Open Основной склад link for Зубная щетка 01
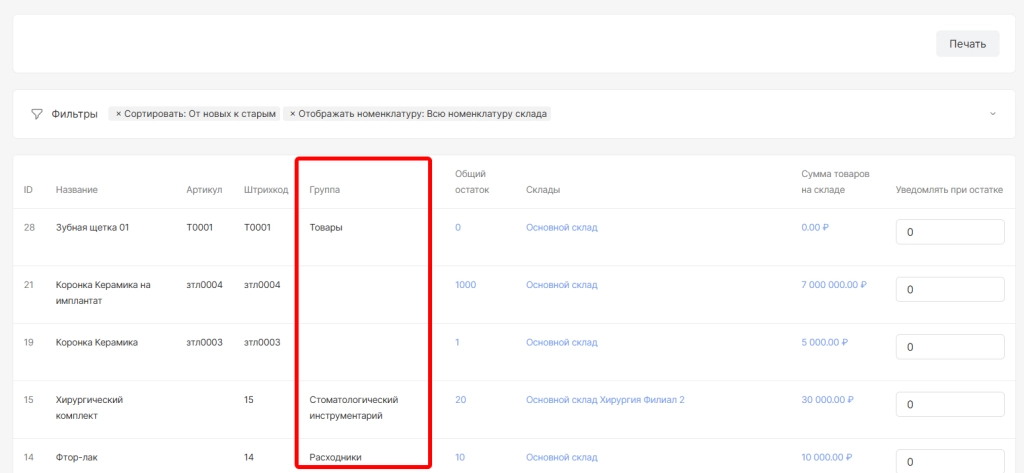Image resolution: width=1024 pixels, height=473 pixels. [561, 228]
